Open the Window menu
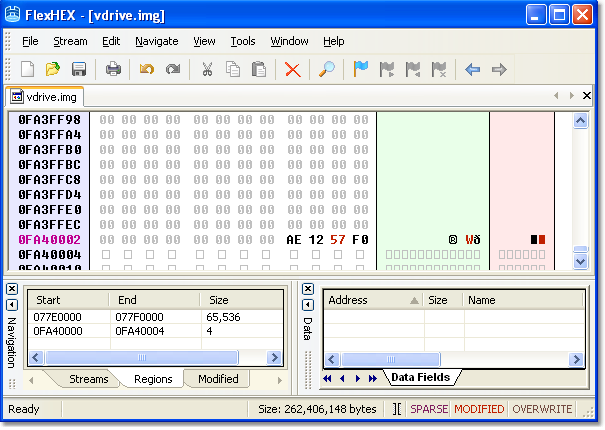605x430 pixels. tap(289, 41)
